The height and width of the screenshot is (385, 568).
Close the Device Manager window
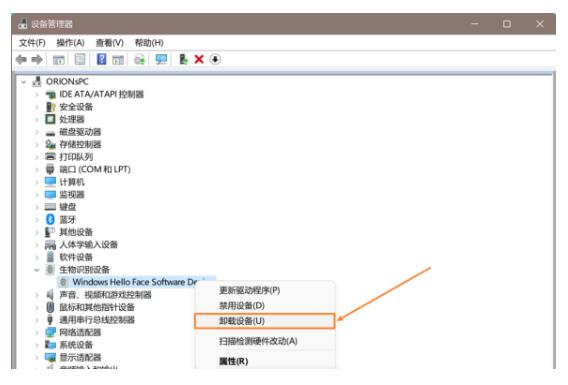540,24
